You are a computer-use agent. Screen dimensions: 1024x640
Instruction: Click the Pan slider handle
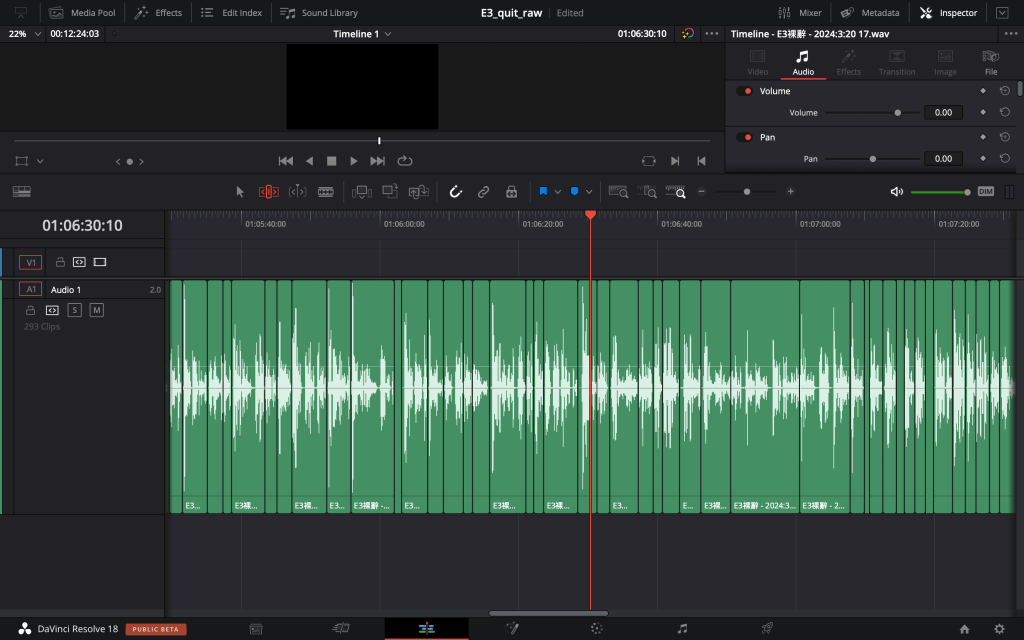pos(873,159)
